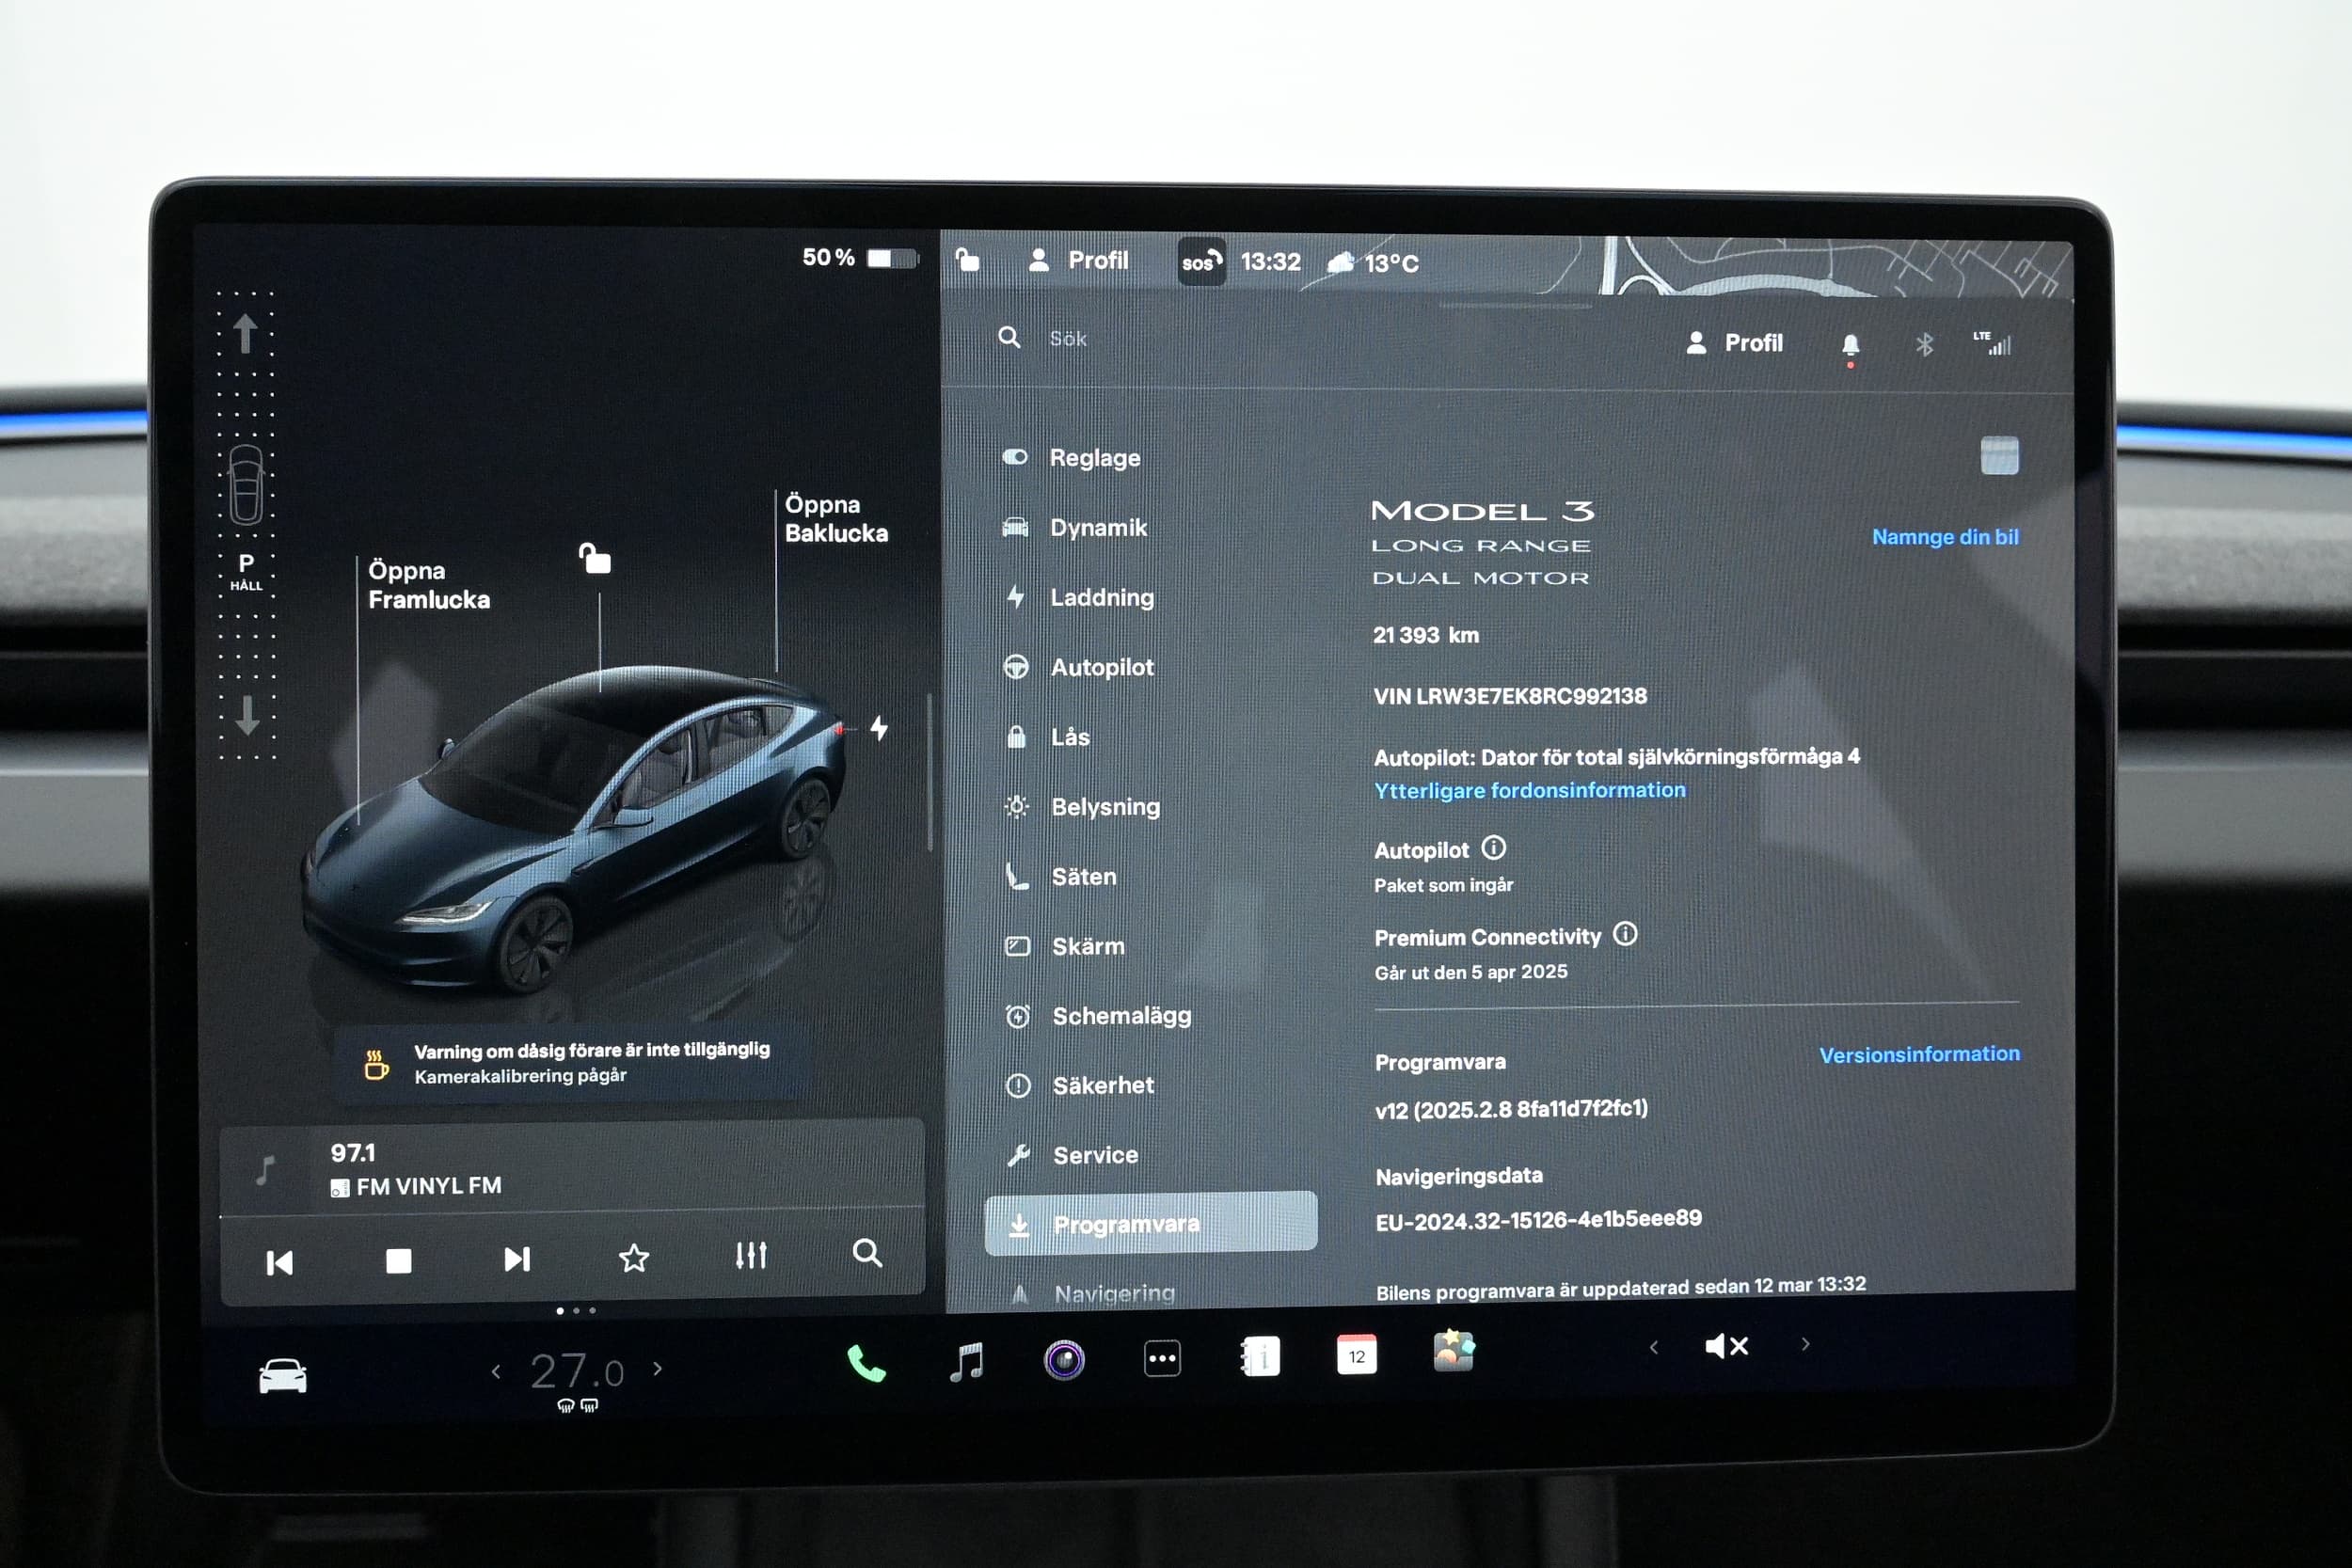Select the Programvara menu item
This screenshot has height=1568, width=2352.
point(1151,1223)
